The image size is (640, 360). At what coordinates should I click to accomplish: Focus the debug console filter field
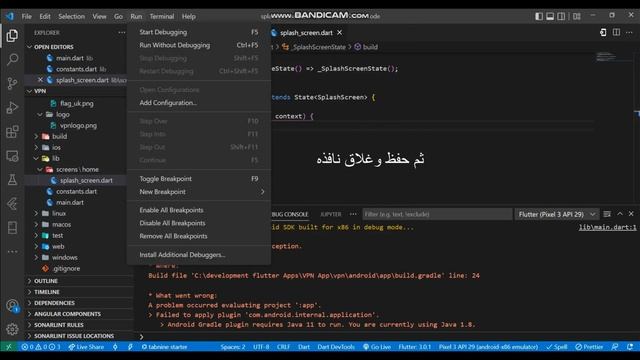click(437, 214)
